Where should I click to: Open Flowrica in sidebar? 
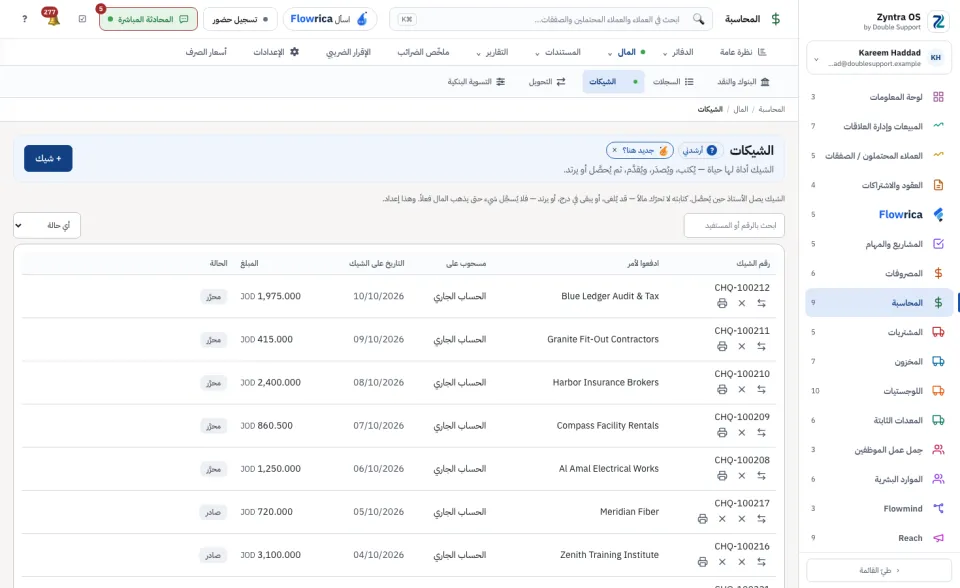click(879, 214)
